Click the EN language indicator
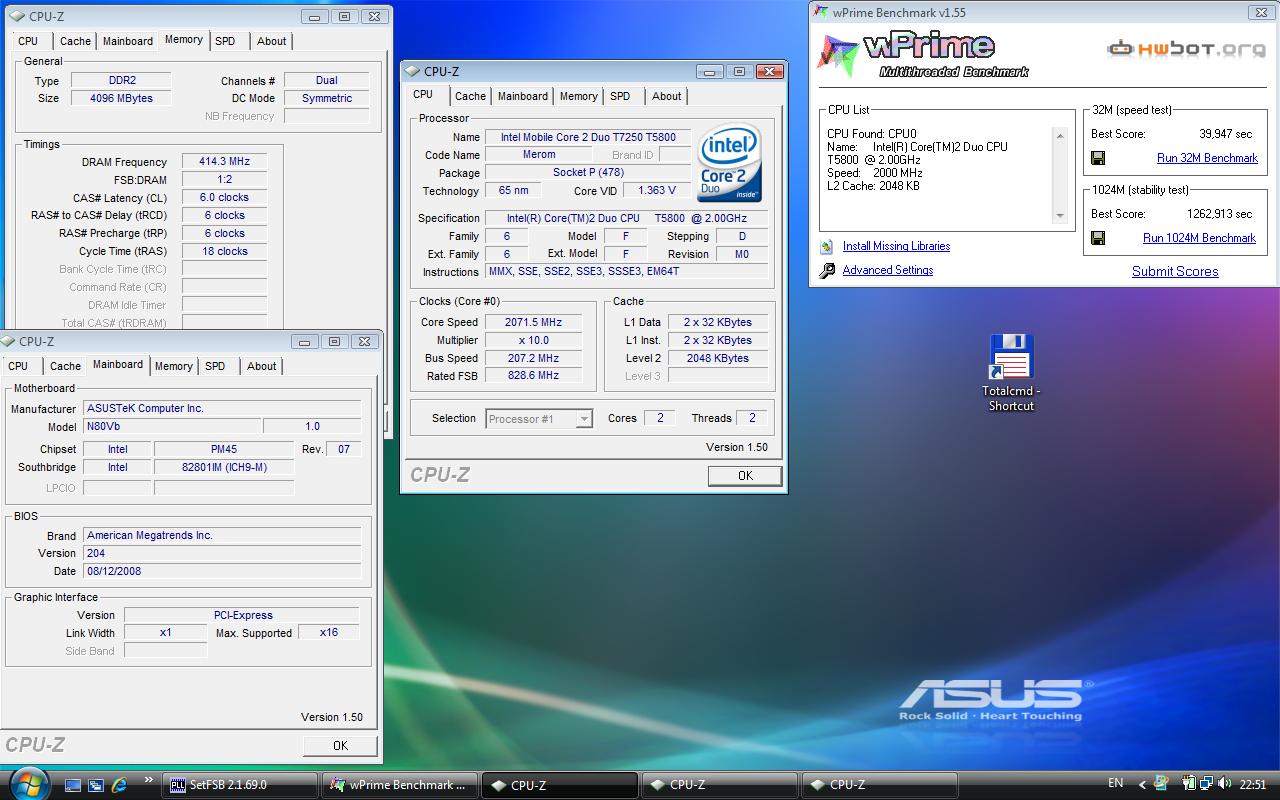Viewport: 1280px width, 800px height. click(x=1115, y=783)
